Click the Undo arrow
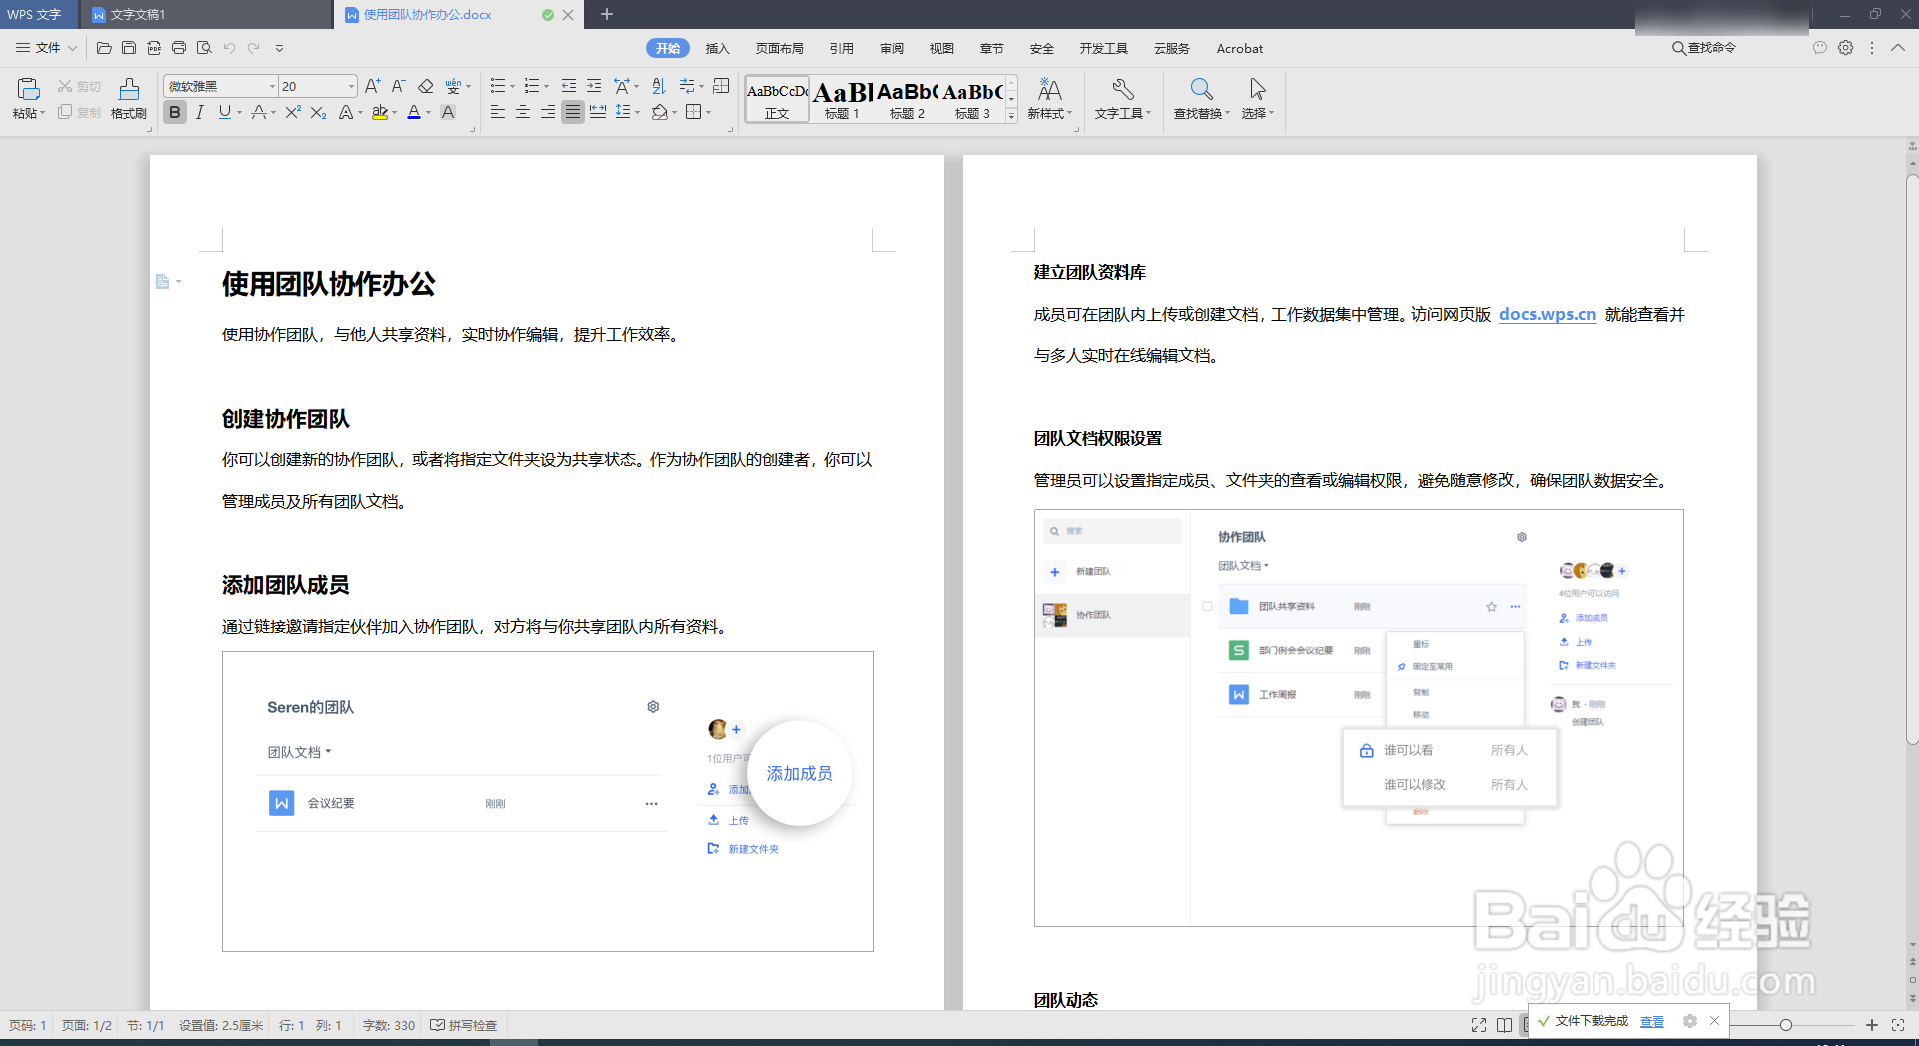1919x1046 pixels. click(229, 48)
